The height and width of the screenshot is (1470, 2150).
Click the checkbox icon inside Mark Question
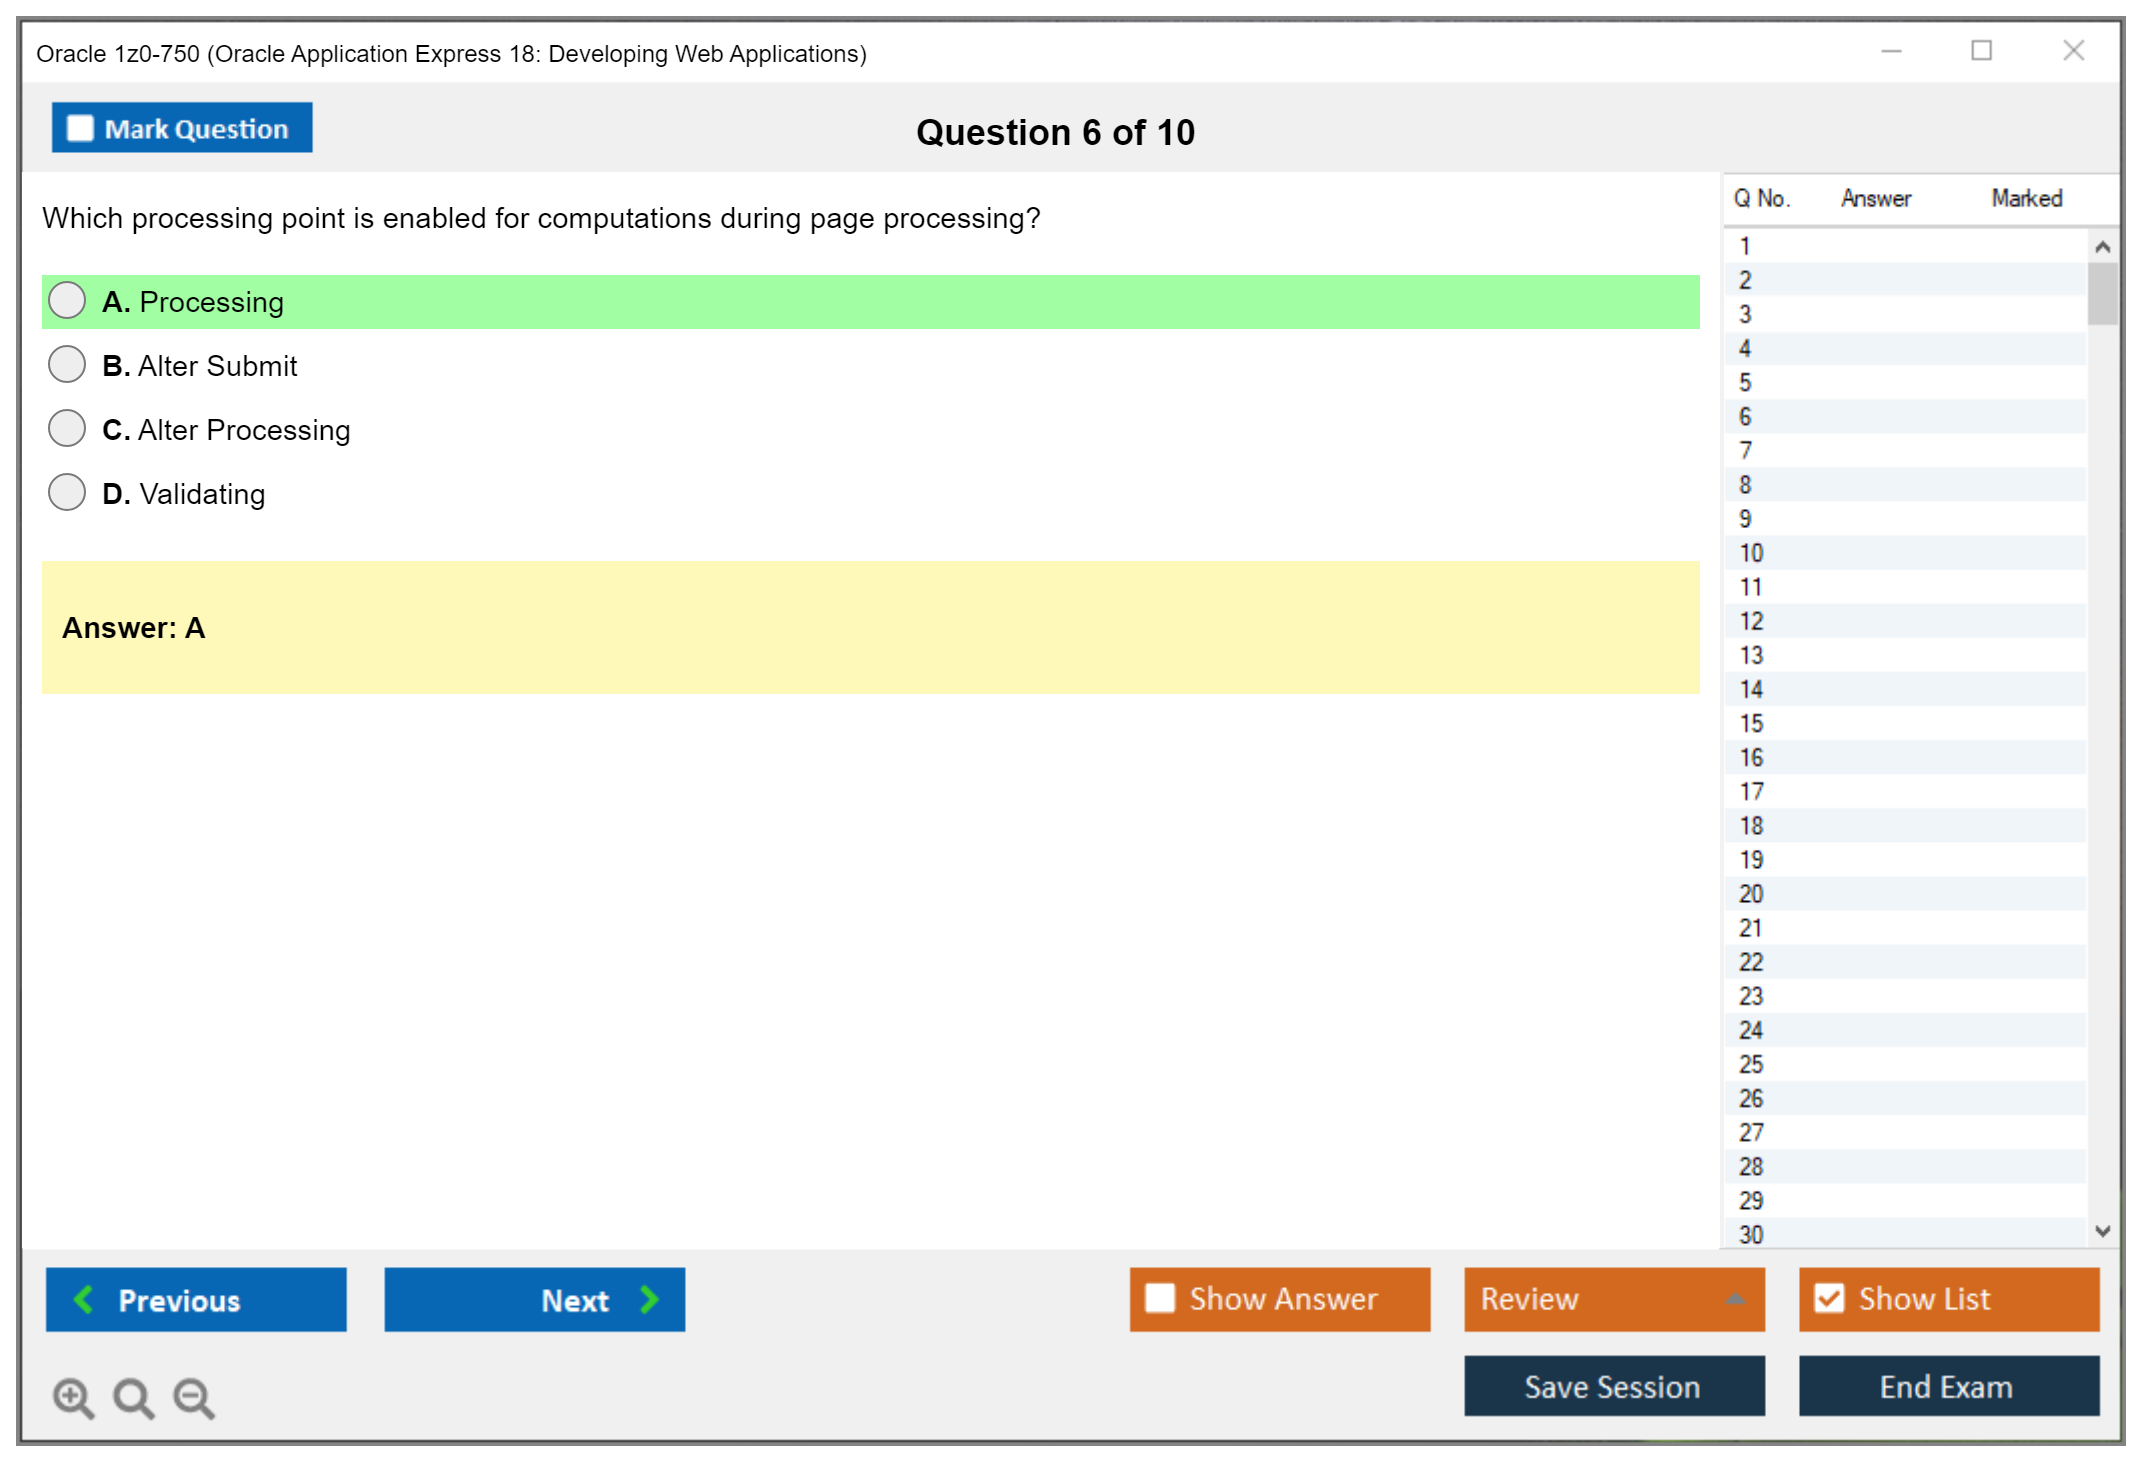coord(80,128)
